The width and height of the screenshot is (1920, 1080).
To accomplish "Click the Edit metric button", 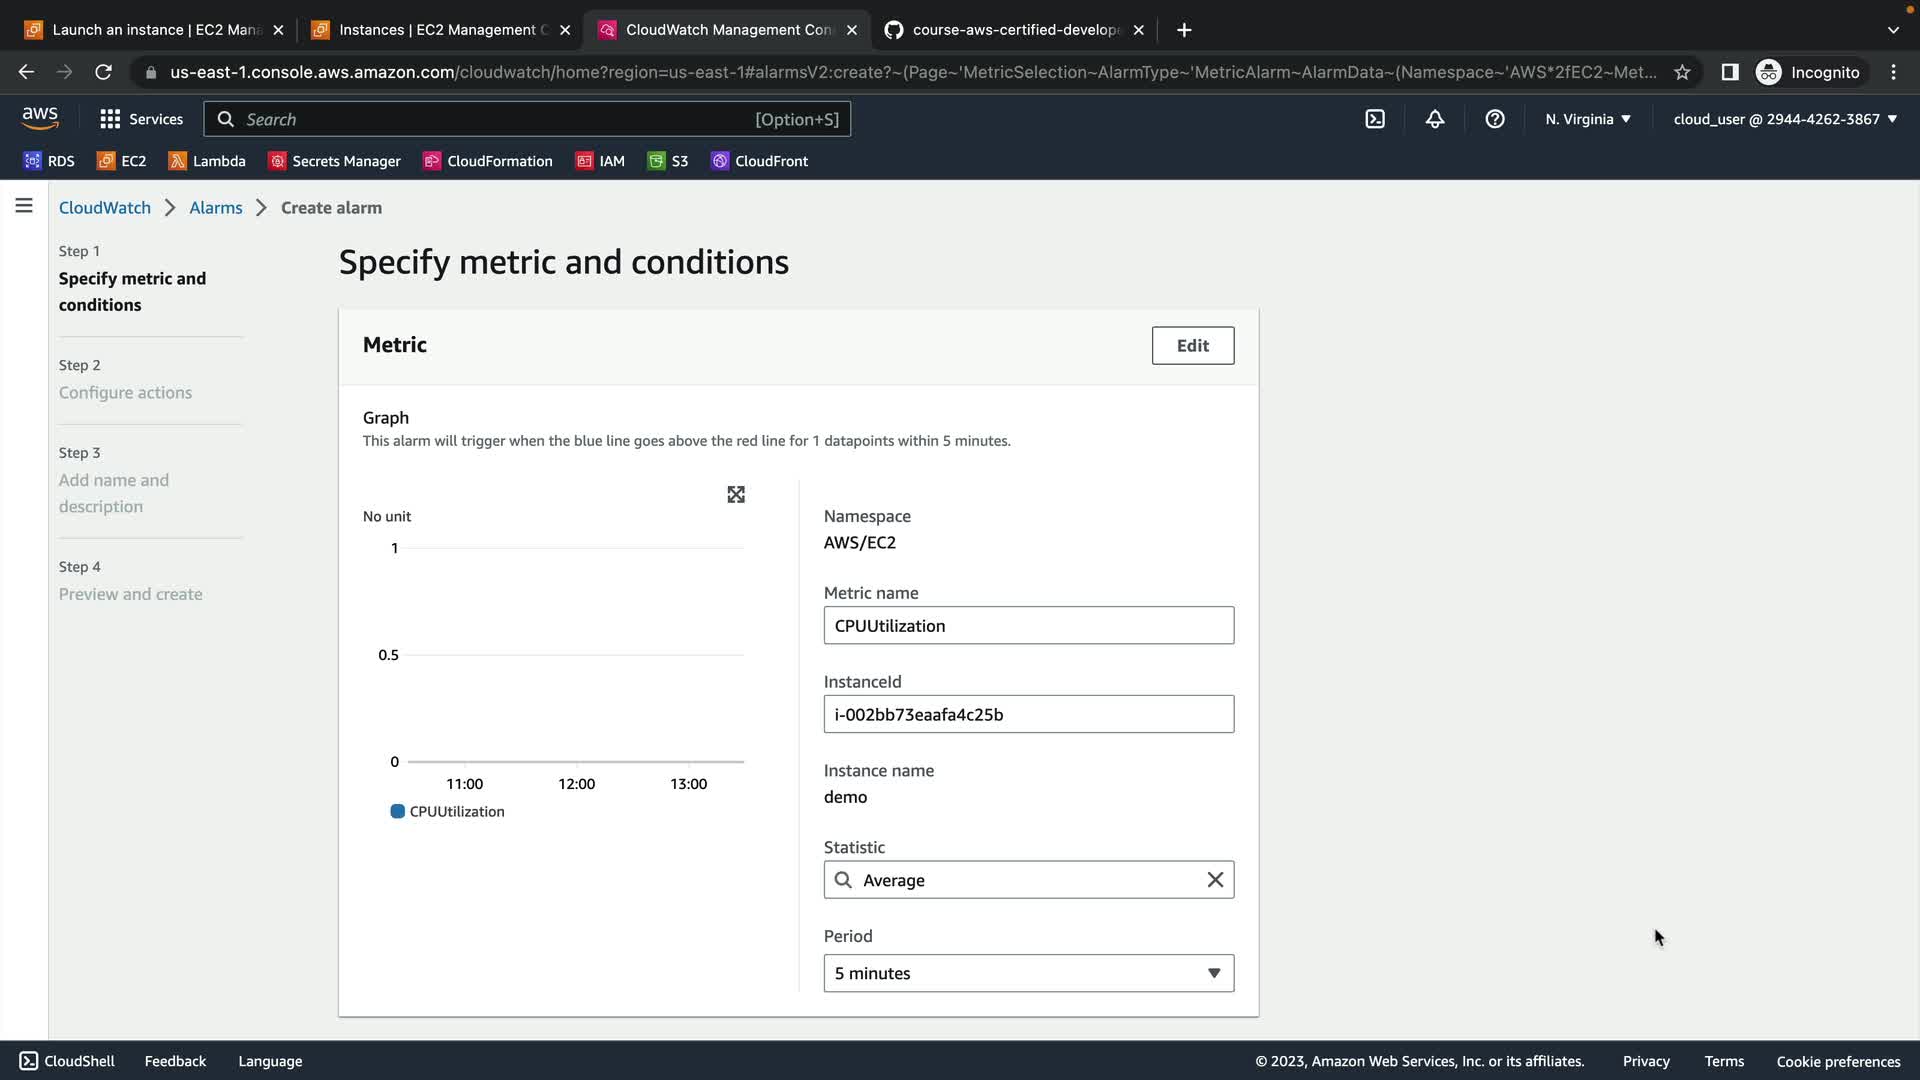I will tap(1192, 345).
